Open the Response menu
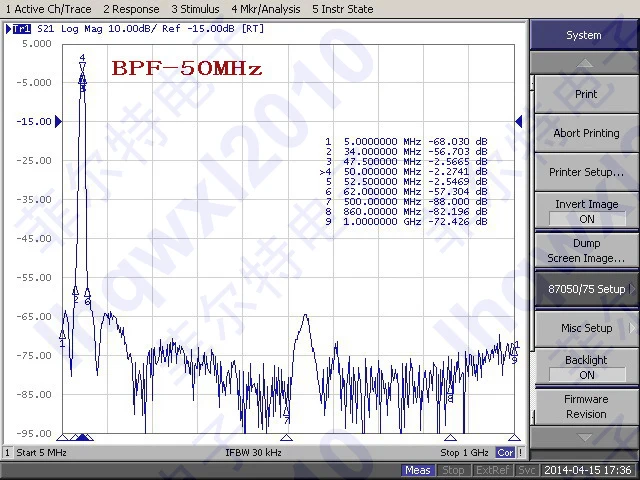640x480 pixels. click(x=131, y=9)
